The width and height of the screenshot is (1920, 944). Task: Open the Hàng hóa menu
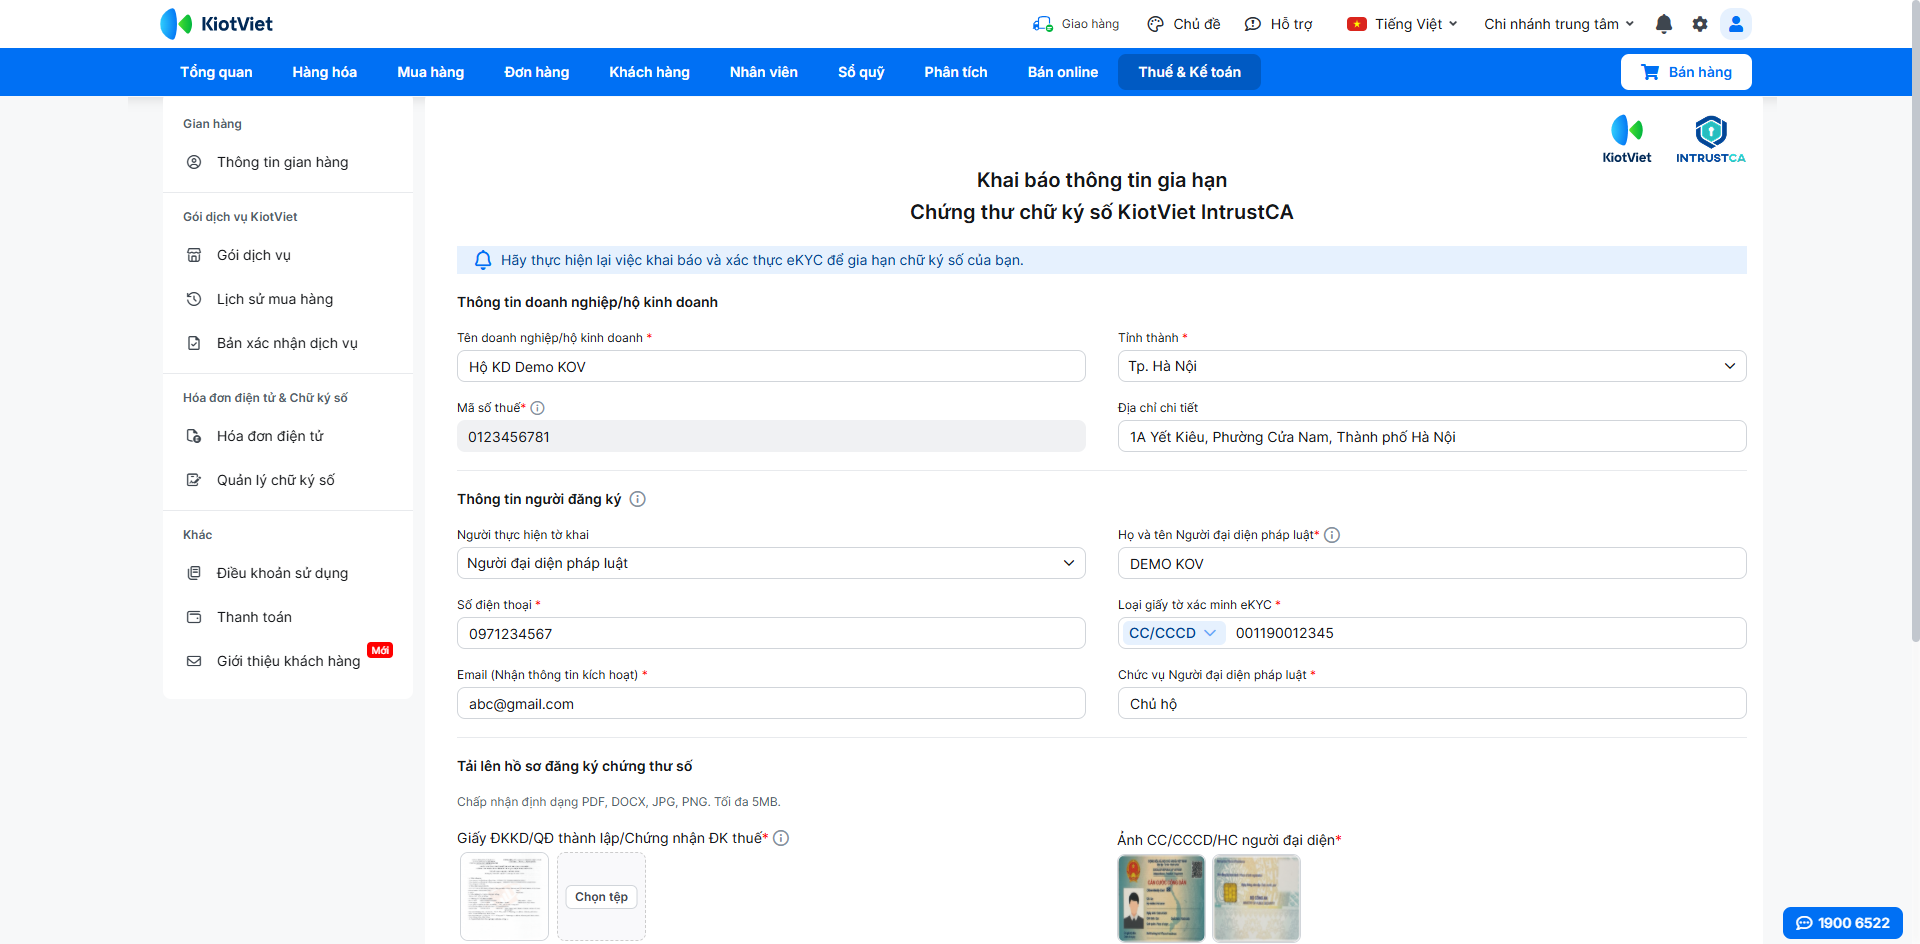[325, 72]
